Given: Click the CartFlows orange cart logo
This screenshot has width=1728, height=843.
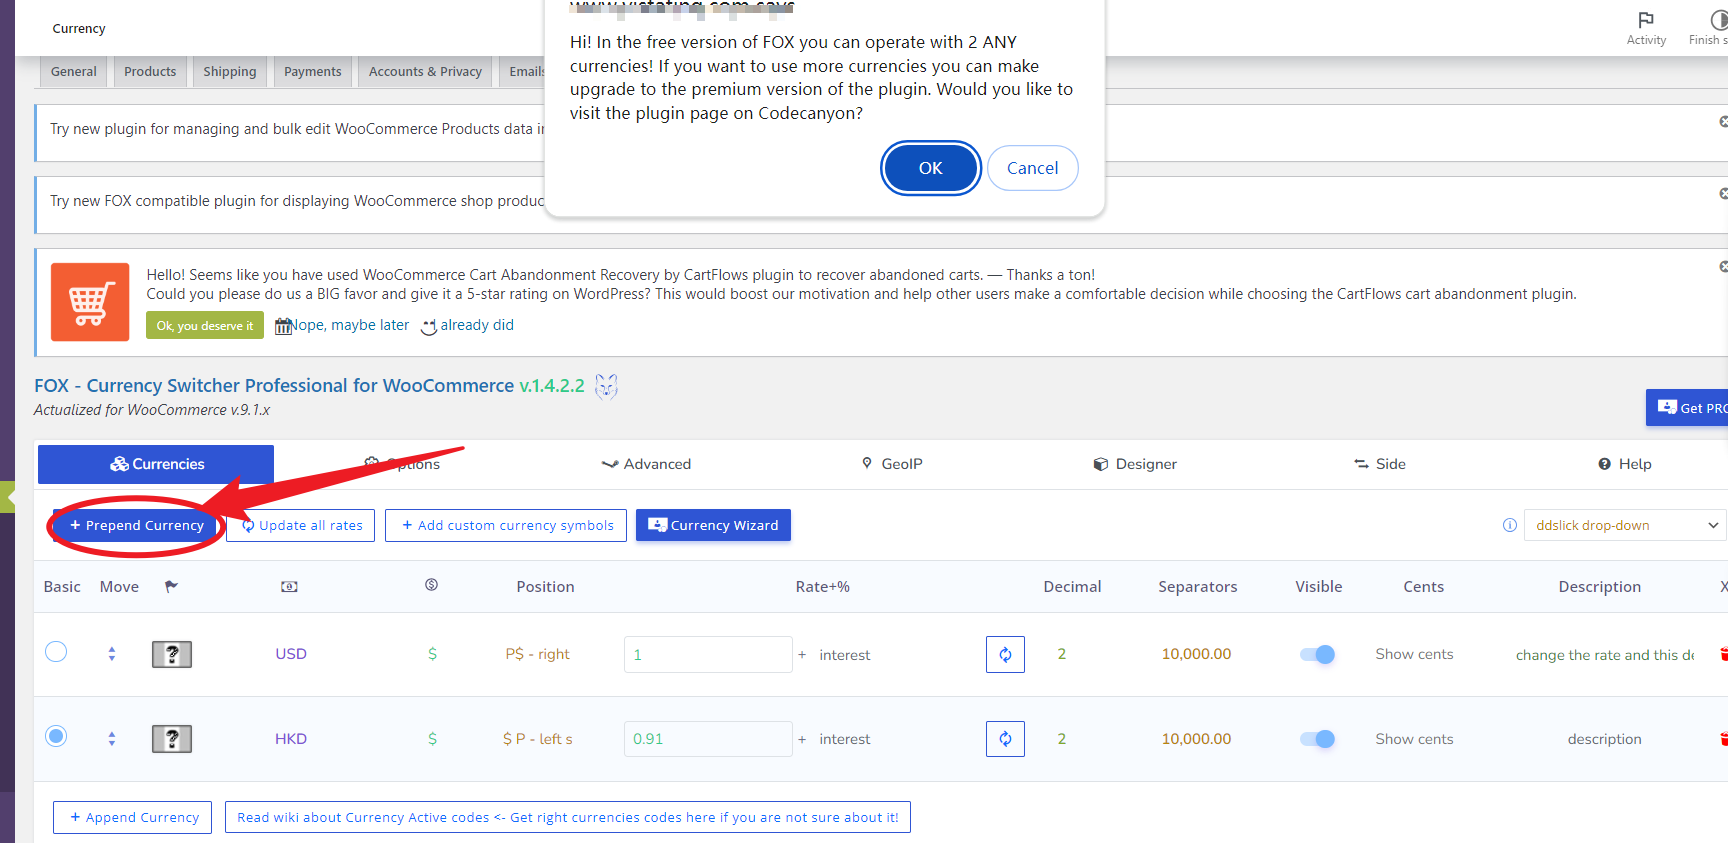Looking at the screenshot, I should pyautogui.click(x=90, y=302).
